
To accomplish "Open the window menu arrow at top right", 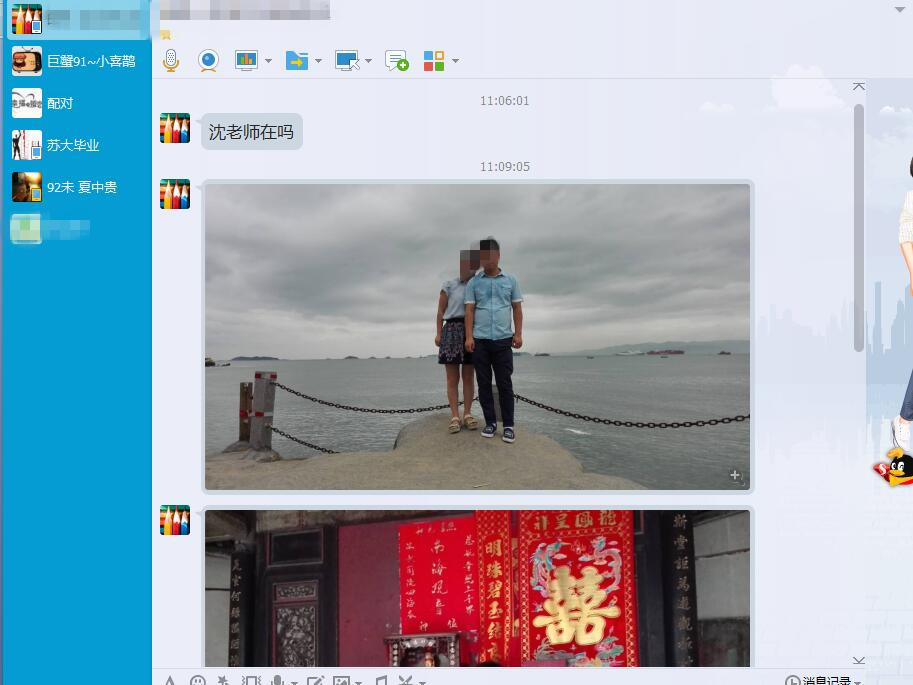I will [900, 9].
